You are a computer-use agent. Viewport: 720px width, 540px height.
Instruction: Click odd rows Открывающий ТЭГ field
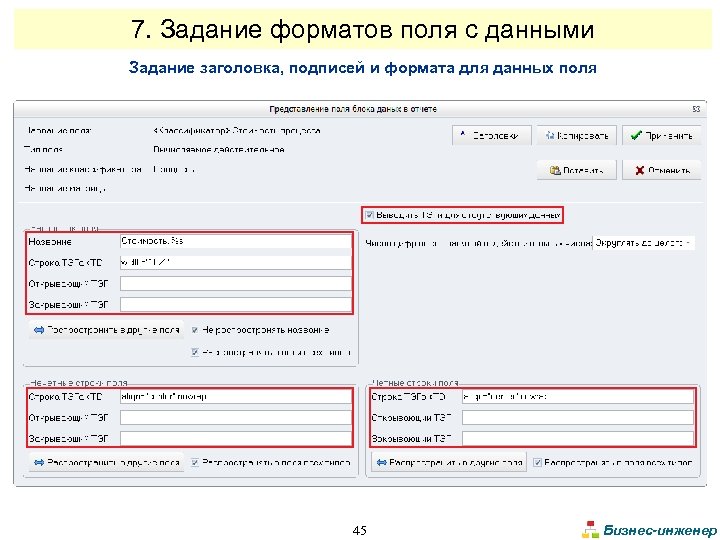point(236,417)
